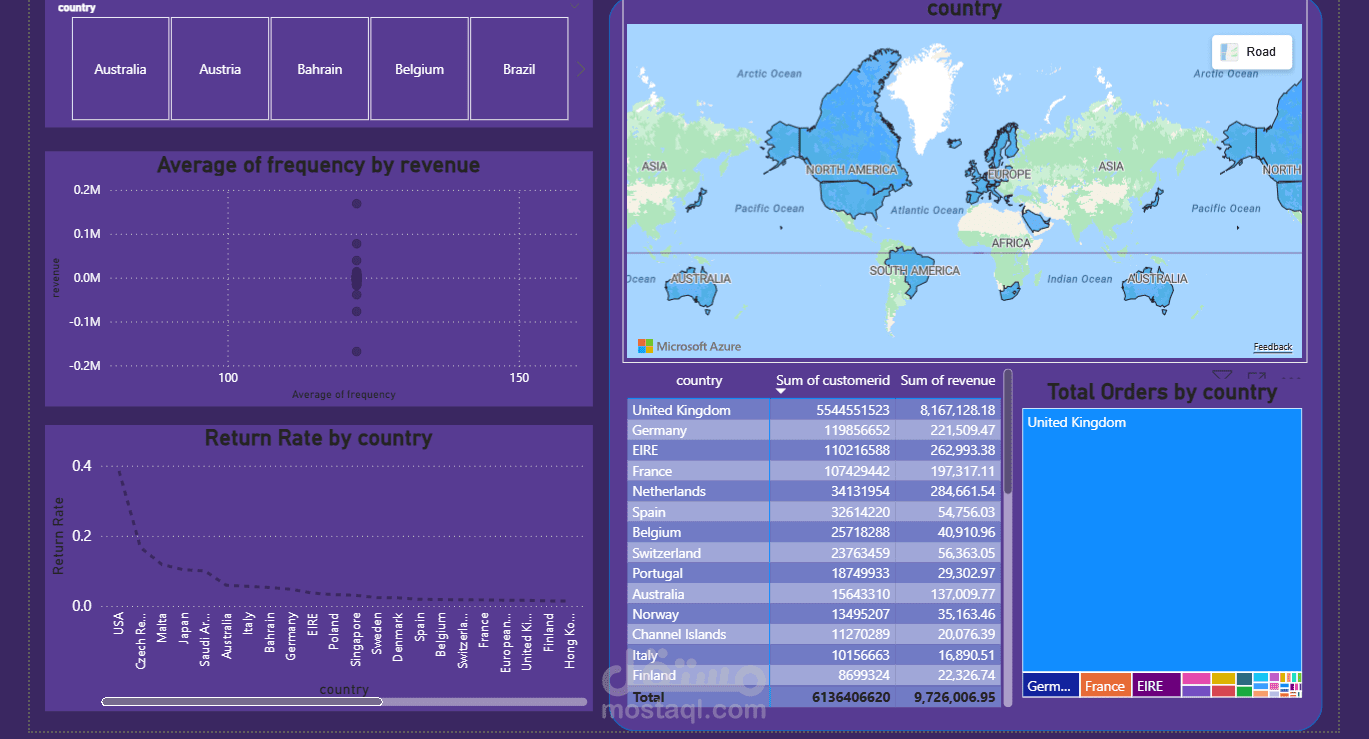Open the Road map style selector
The image size is (1369, 739).
coord(1252,52)
